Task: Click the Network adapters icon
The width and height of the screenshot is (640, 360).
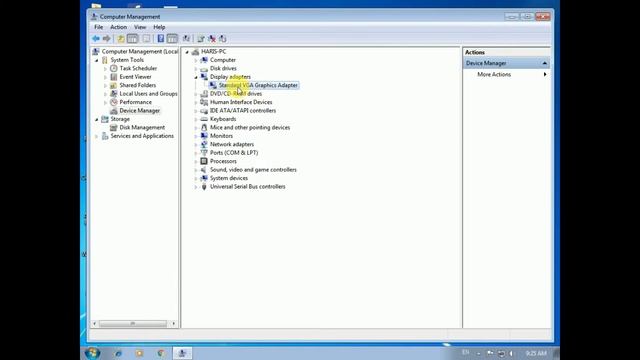Action: [204, 144]
